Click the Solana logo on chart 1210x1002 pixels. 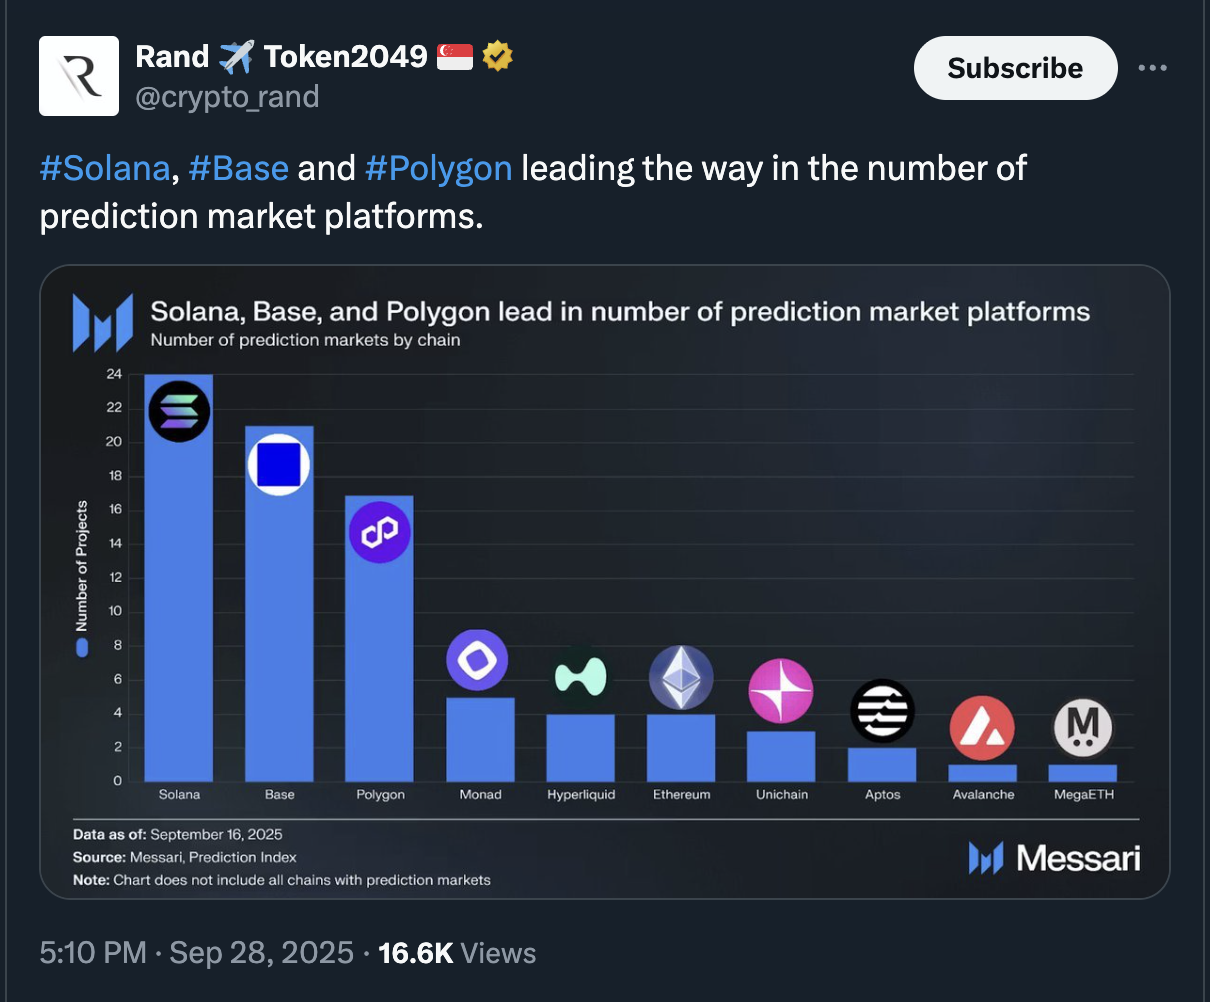coord(179,411)
